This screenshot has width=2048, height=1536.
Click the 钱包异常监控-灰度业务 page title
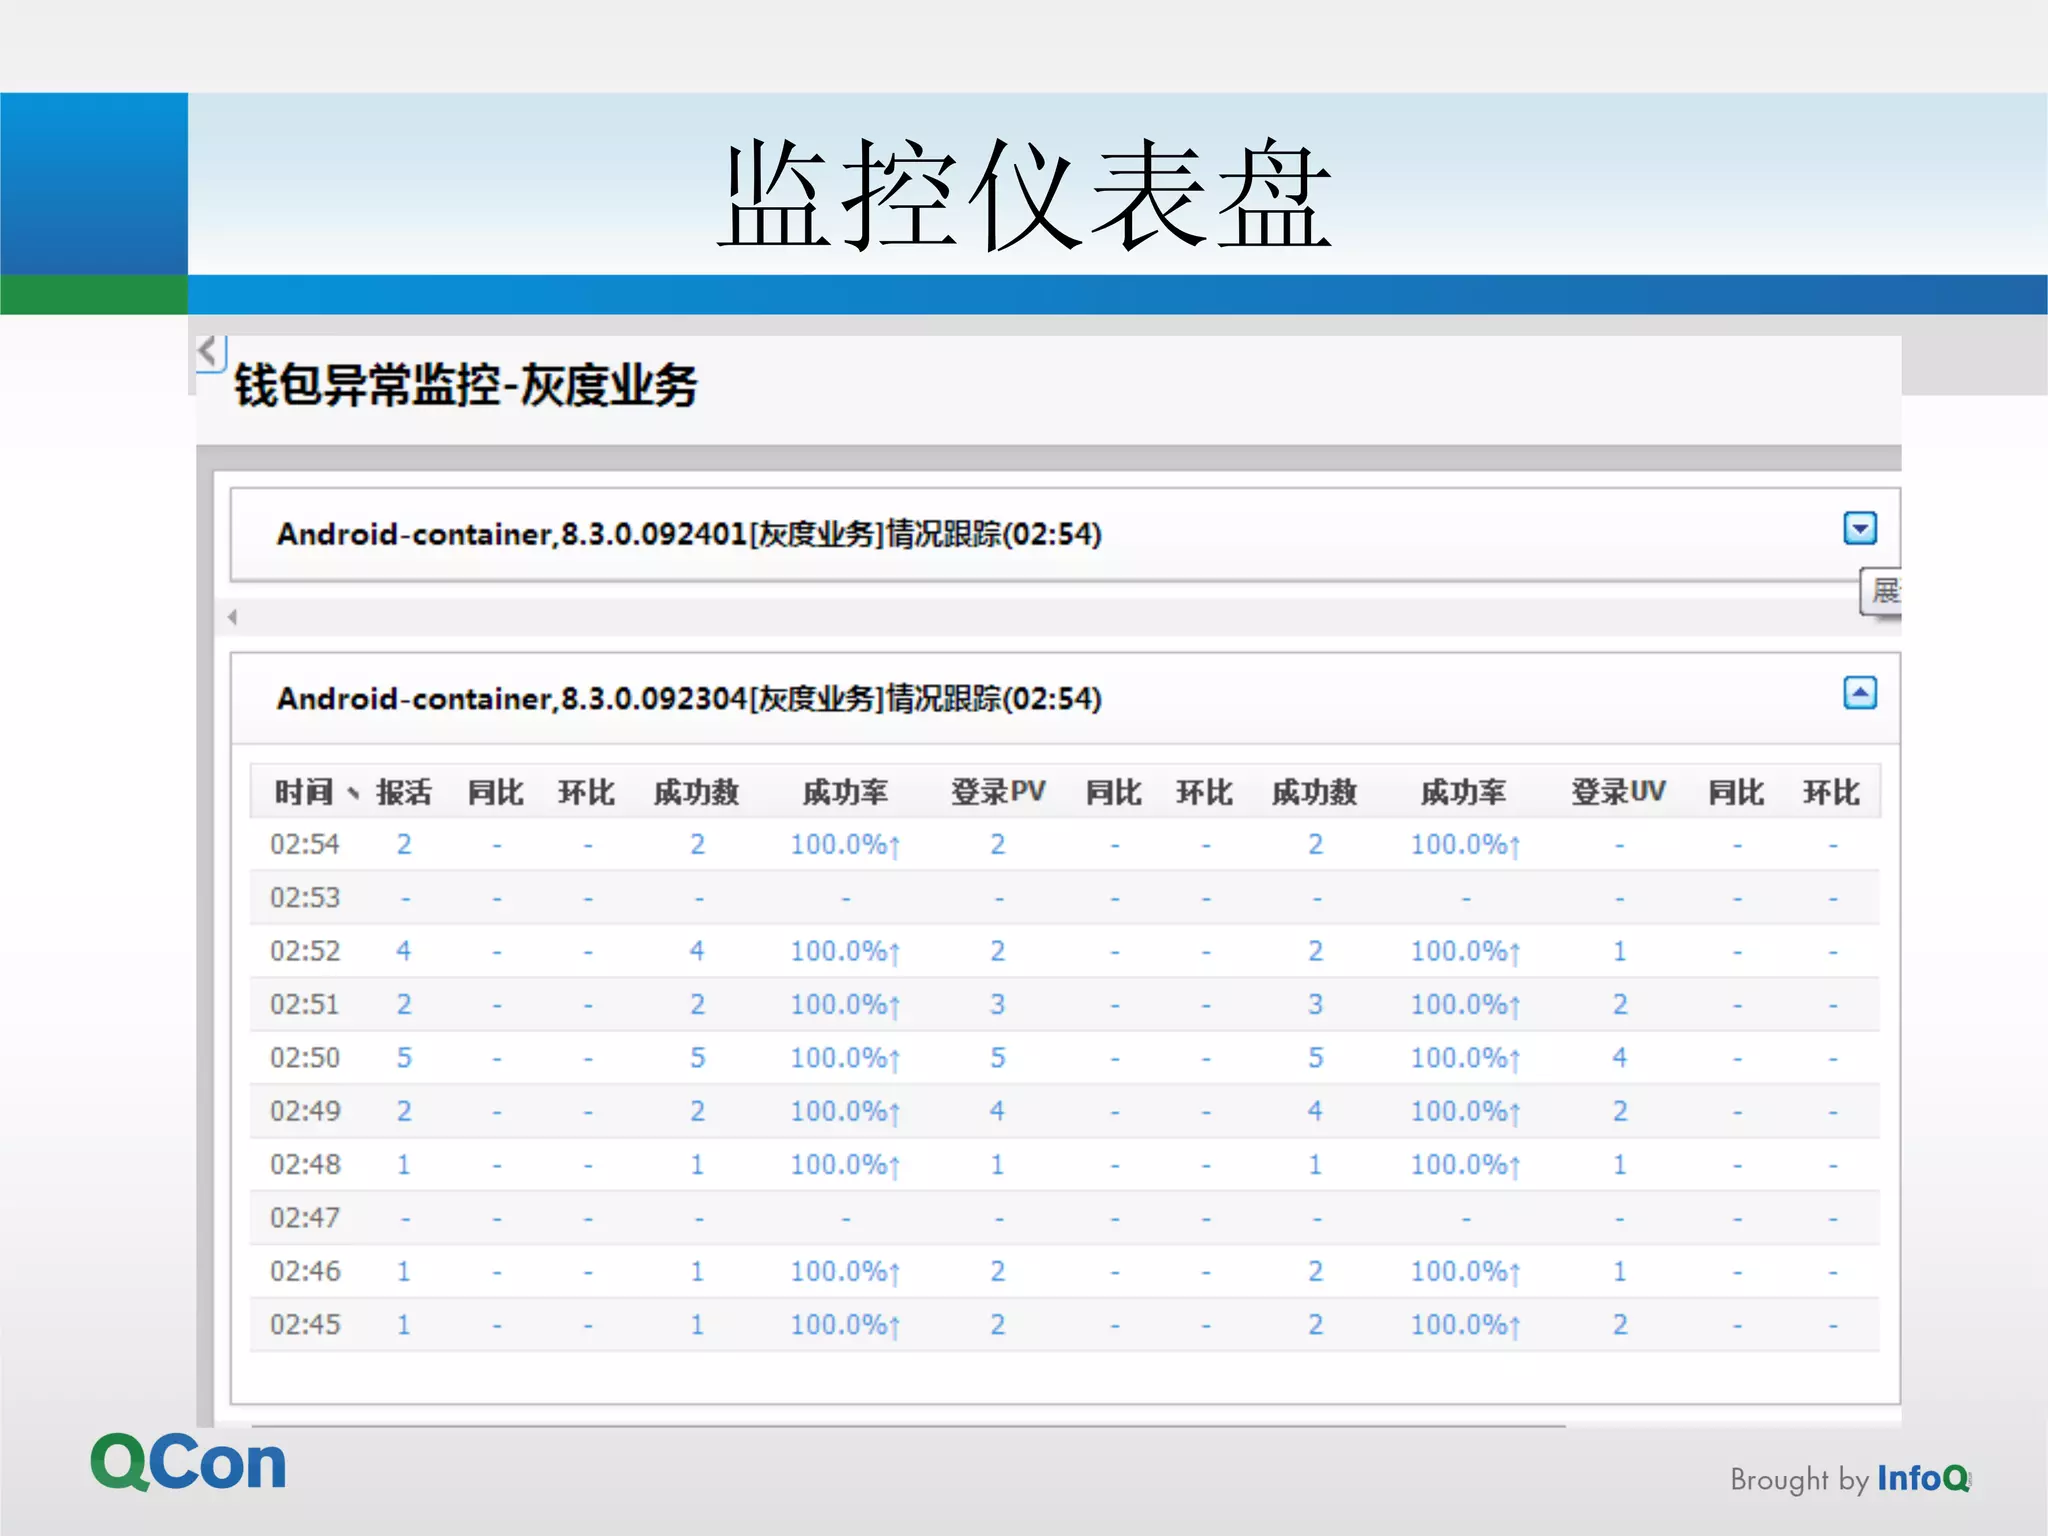click(465, 386)
